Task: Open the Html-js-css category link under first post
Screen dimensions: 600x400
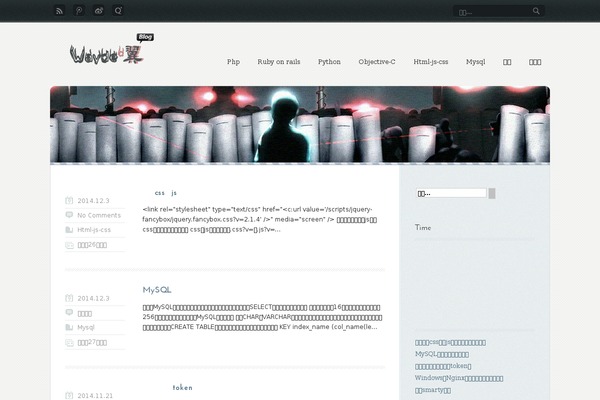Action: tap(94, 230)
